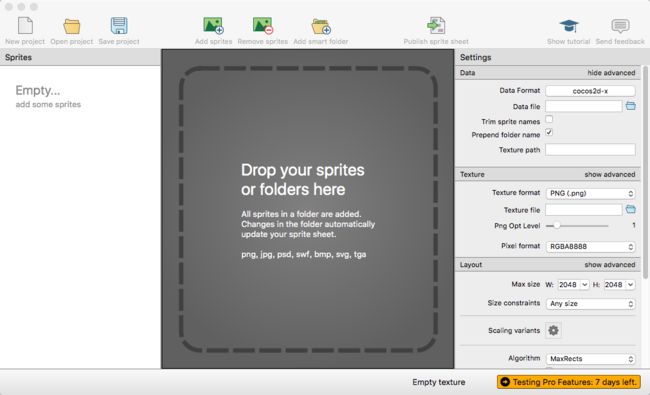Open project via the folder icon

(x=72, y=26)
